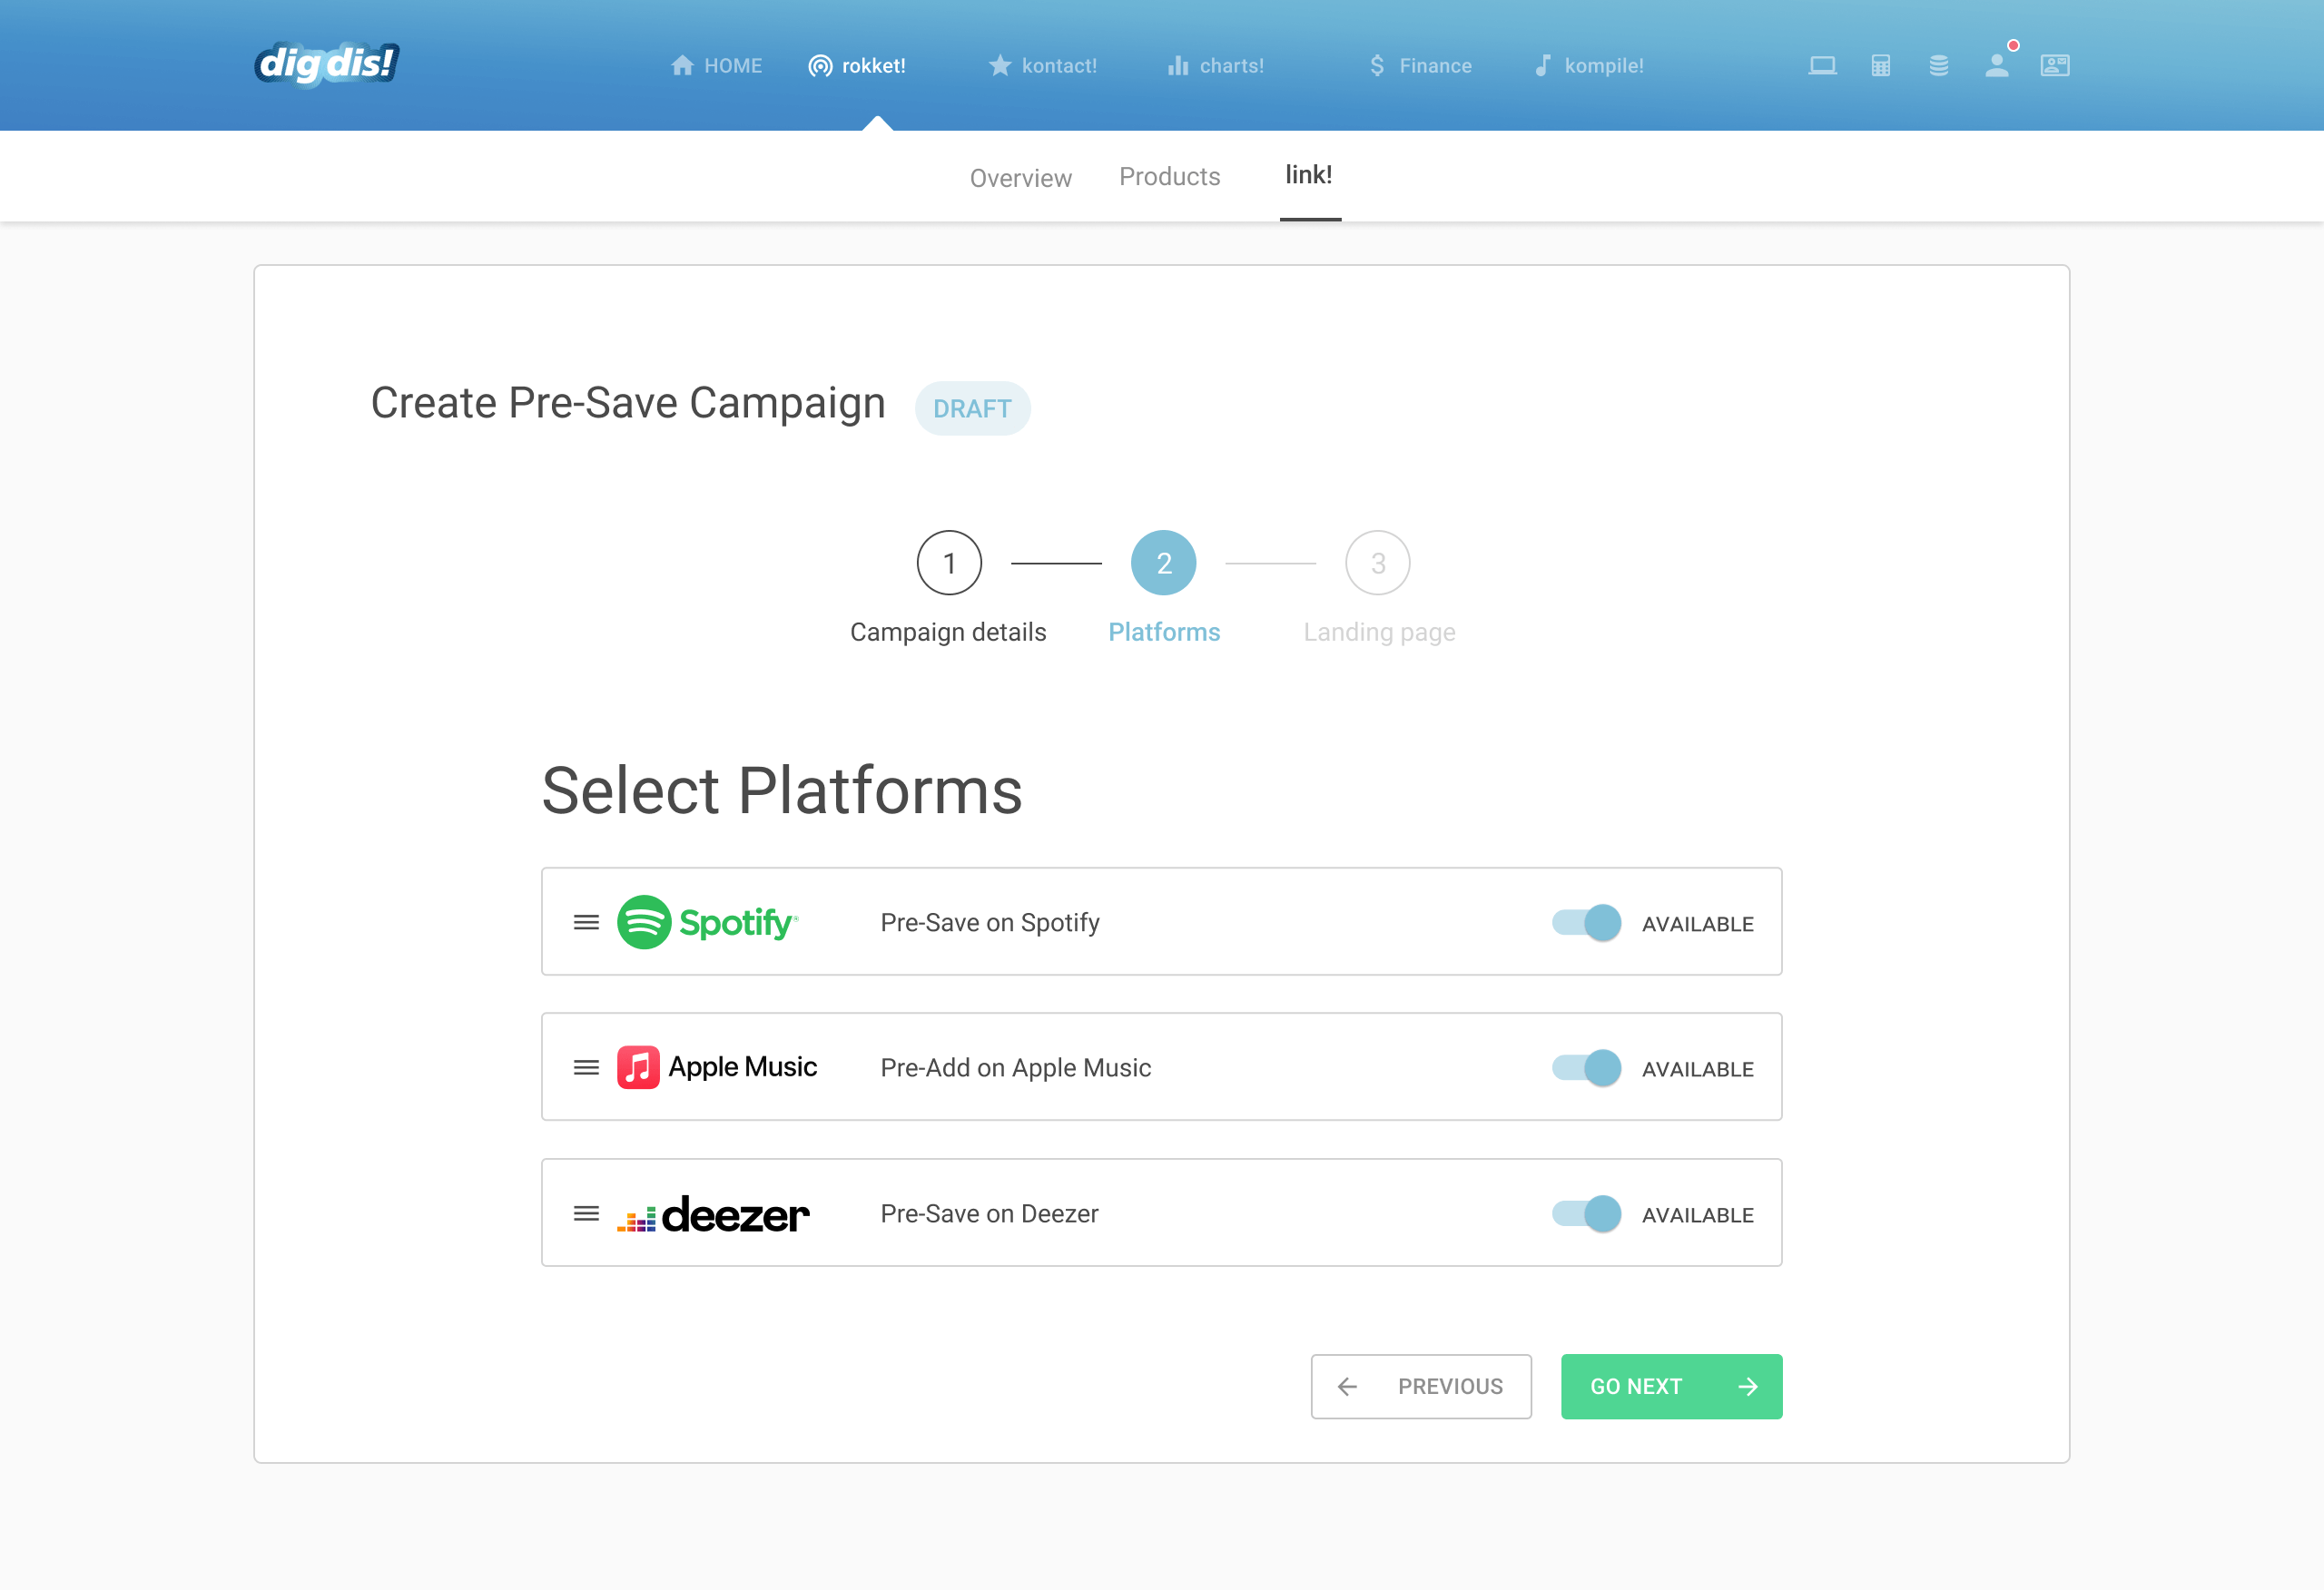Click GO NEXT to continue

click(1671, 1386)
